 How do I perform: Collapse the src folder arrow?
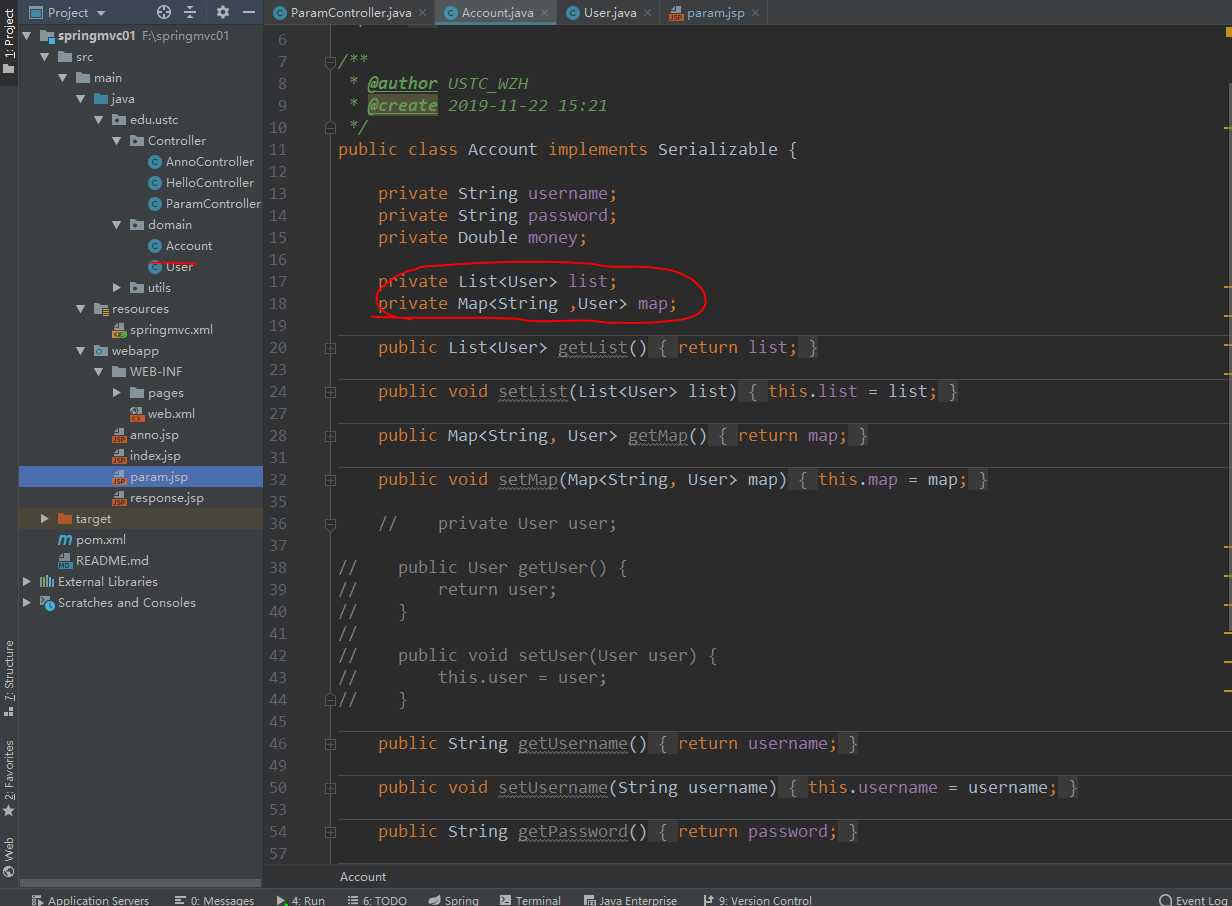[x=45, y=57]
